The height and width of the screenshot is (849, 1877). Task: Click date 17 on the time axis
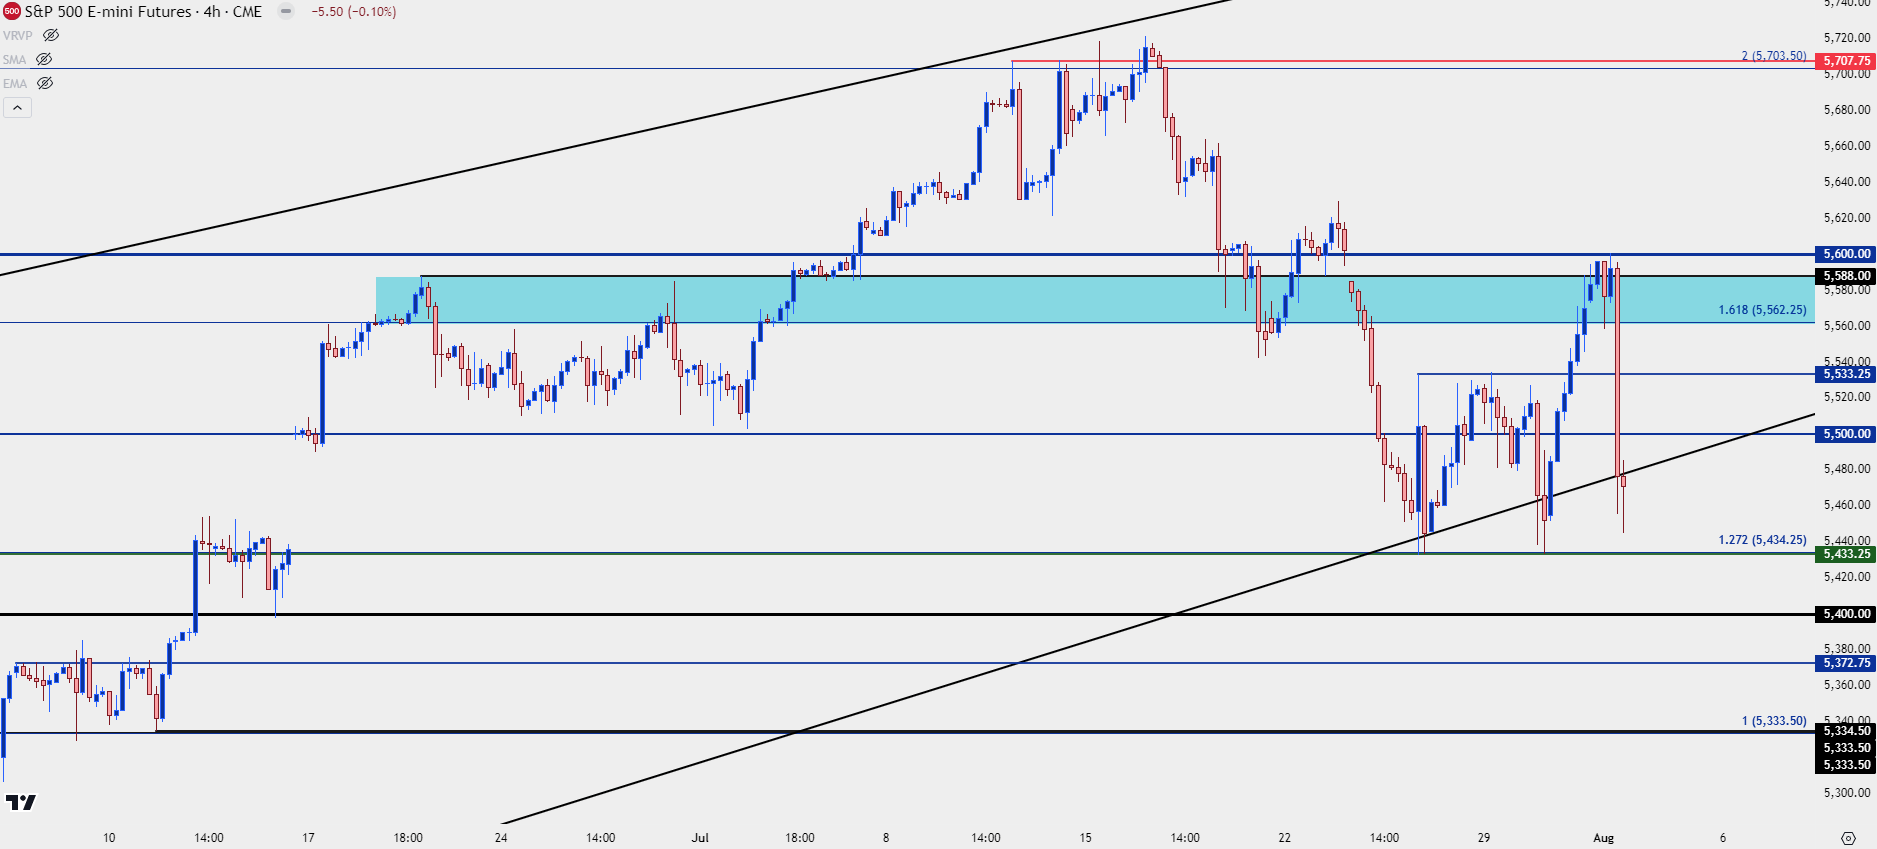click(308, 838)
